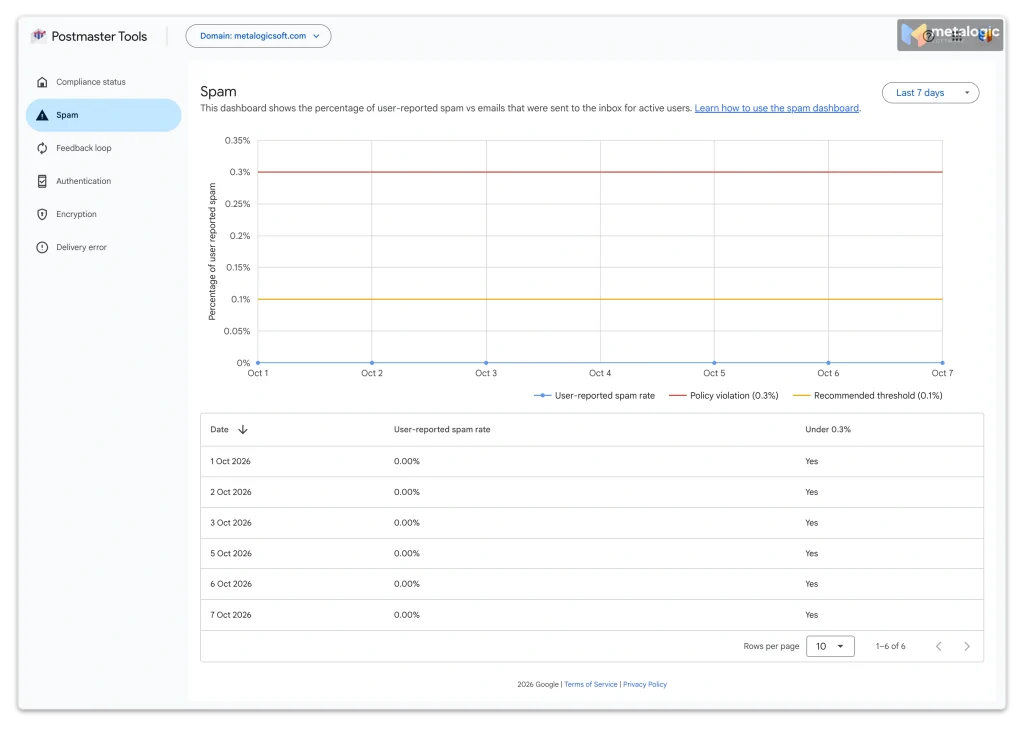
Task: Open the Rows per page 10 dropdown
Action: pos(830,647)
